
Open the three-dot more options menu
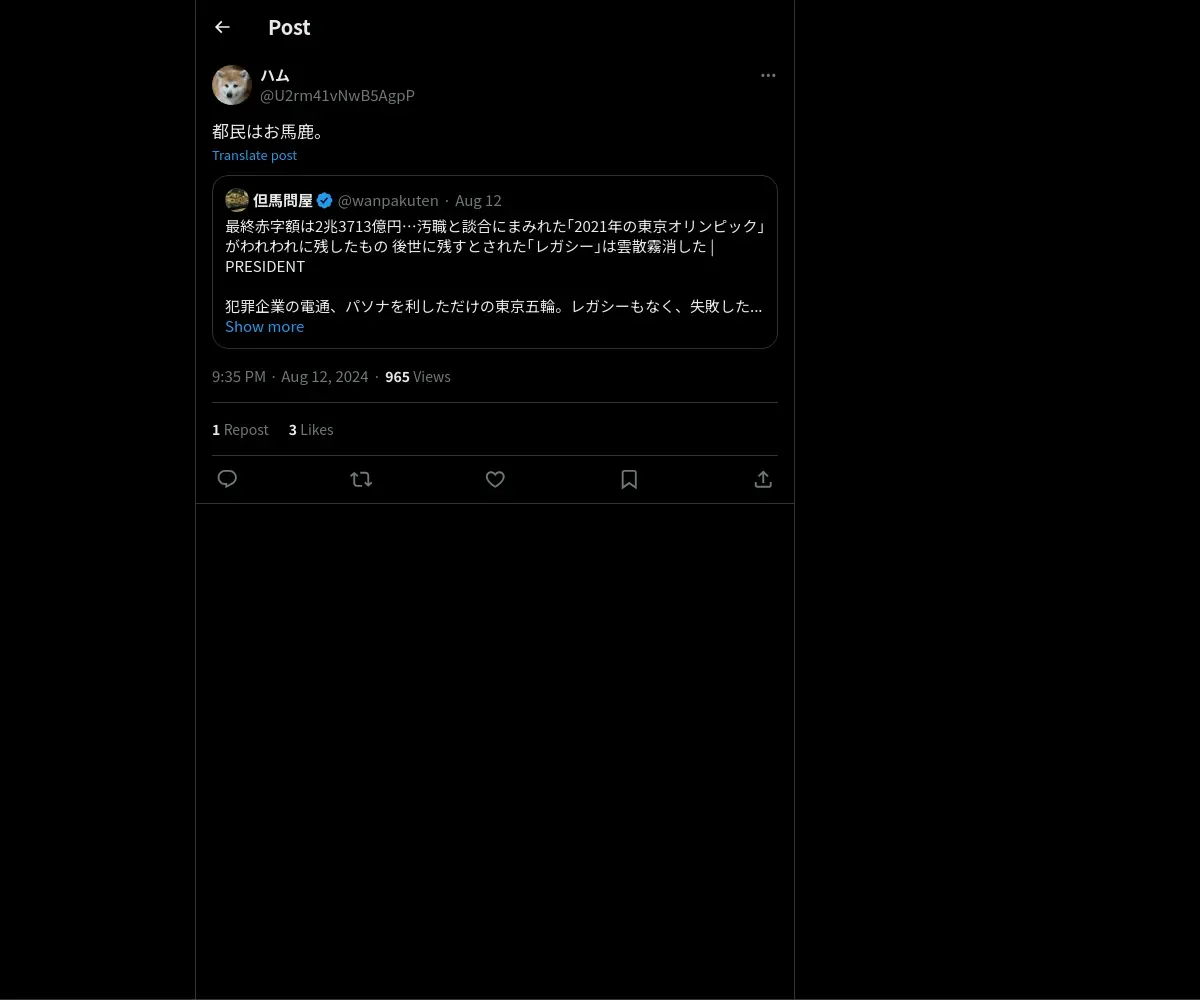coord(768,75)
